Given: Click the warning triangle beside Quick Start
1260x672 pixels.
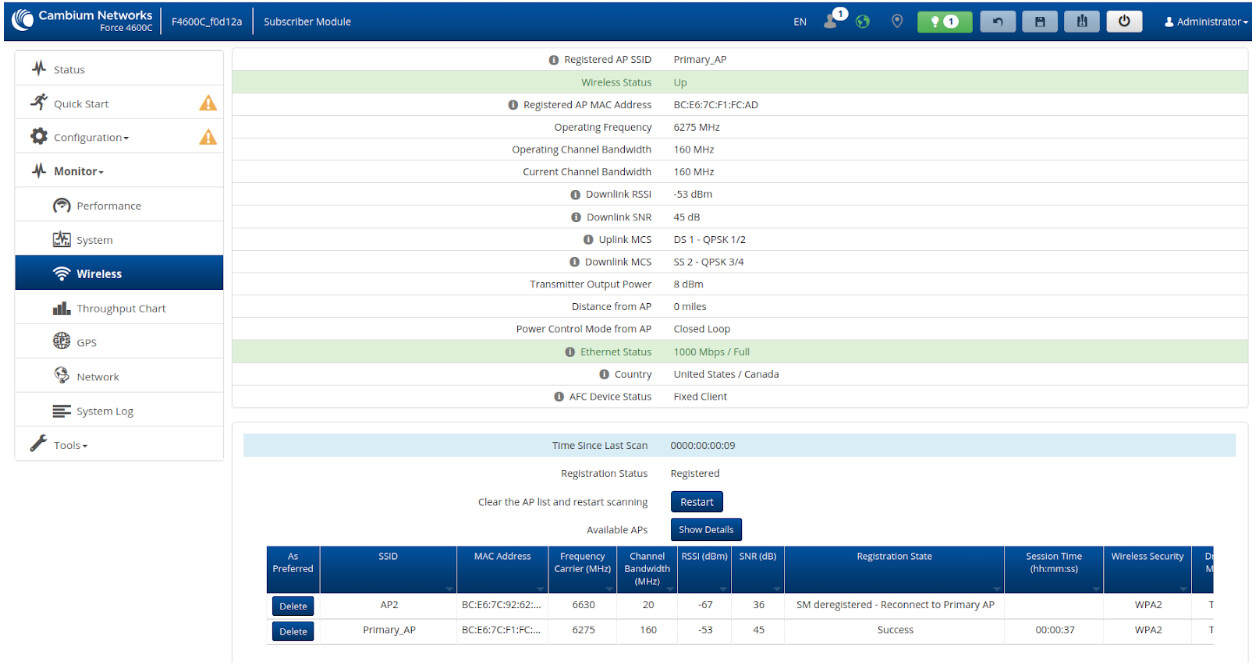Looking at the screenshot, I should click(208, 103).
